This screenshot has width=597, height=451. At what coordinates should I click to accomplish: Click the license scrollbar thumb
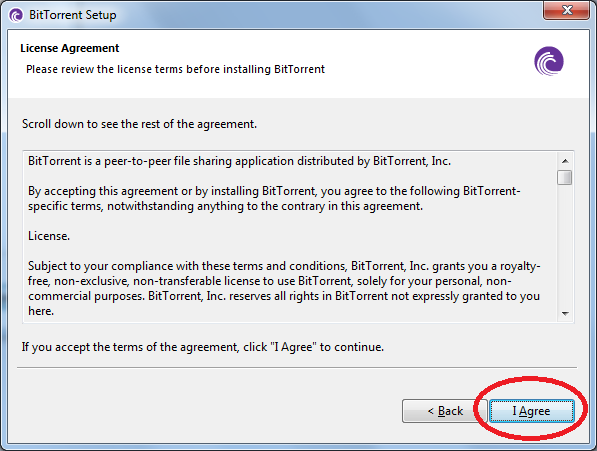pos(564,177)
